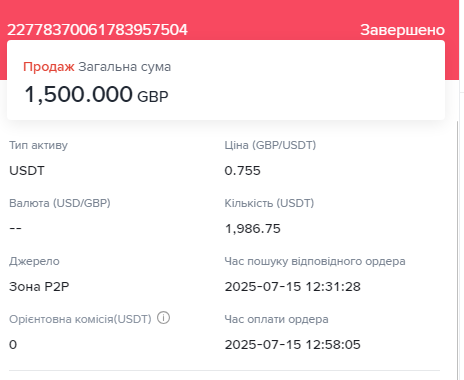Image resolution: width=464 pixels, height=380 pixels.
Task: Click the Час оплати ордера label
Action: 276,319
